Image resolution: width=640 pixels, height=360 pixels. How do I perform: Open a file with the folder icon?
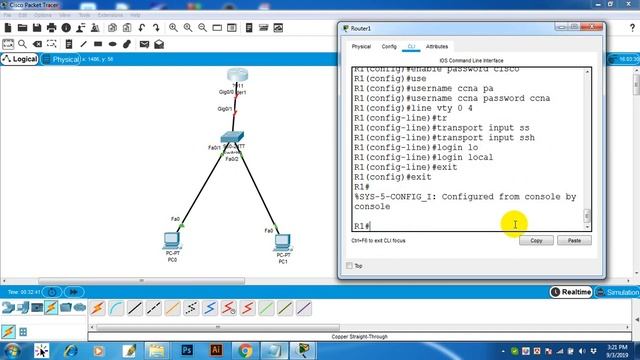(x=22, y=28)
